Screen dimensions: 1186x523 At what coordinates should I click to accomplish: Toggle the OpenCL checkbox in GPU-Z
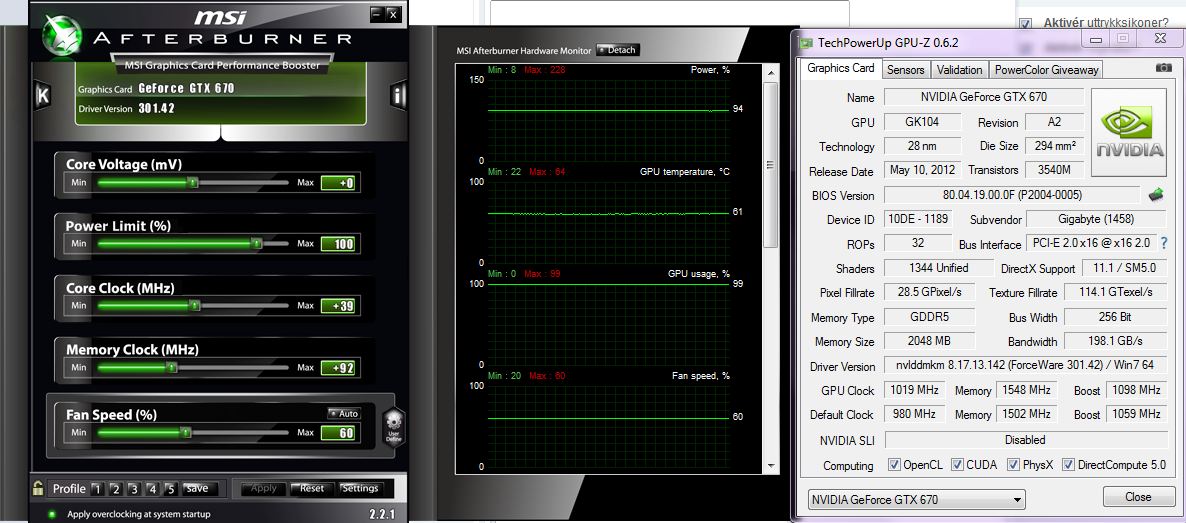[894, 465]
